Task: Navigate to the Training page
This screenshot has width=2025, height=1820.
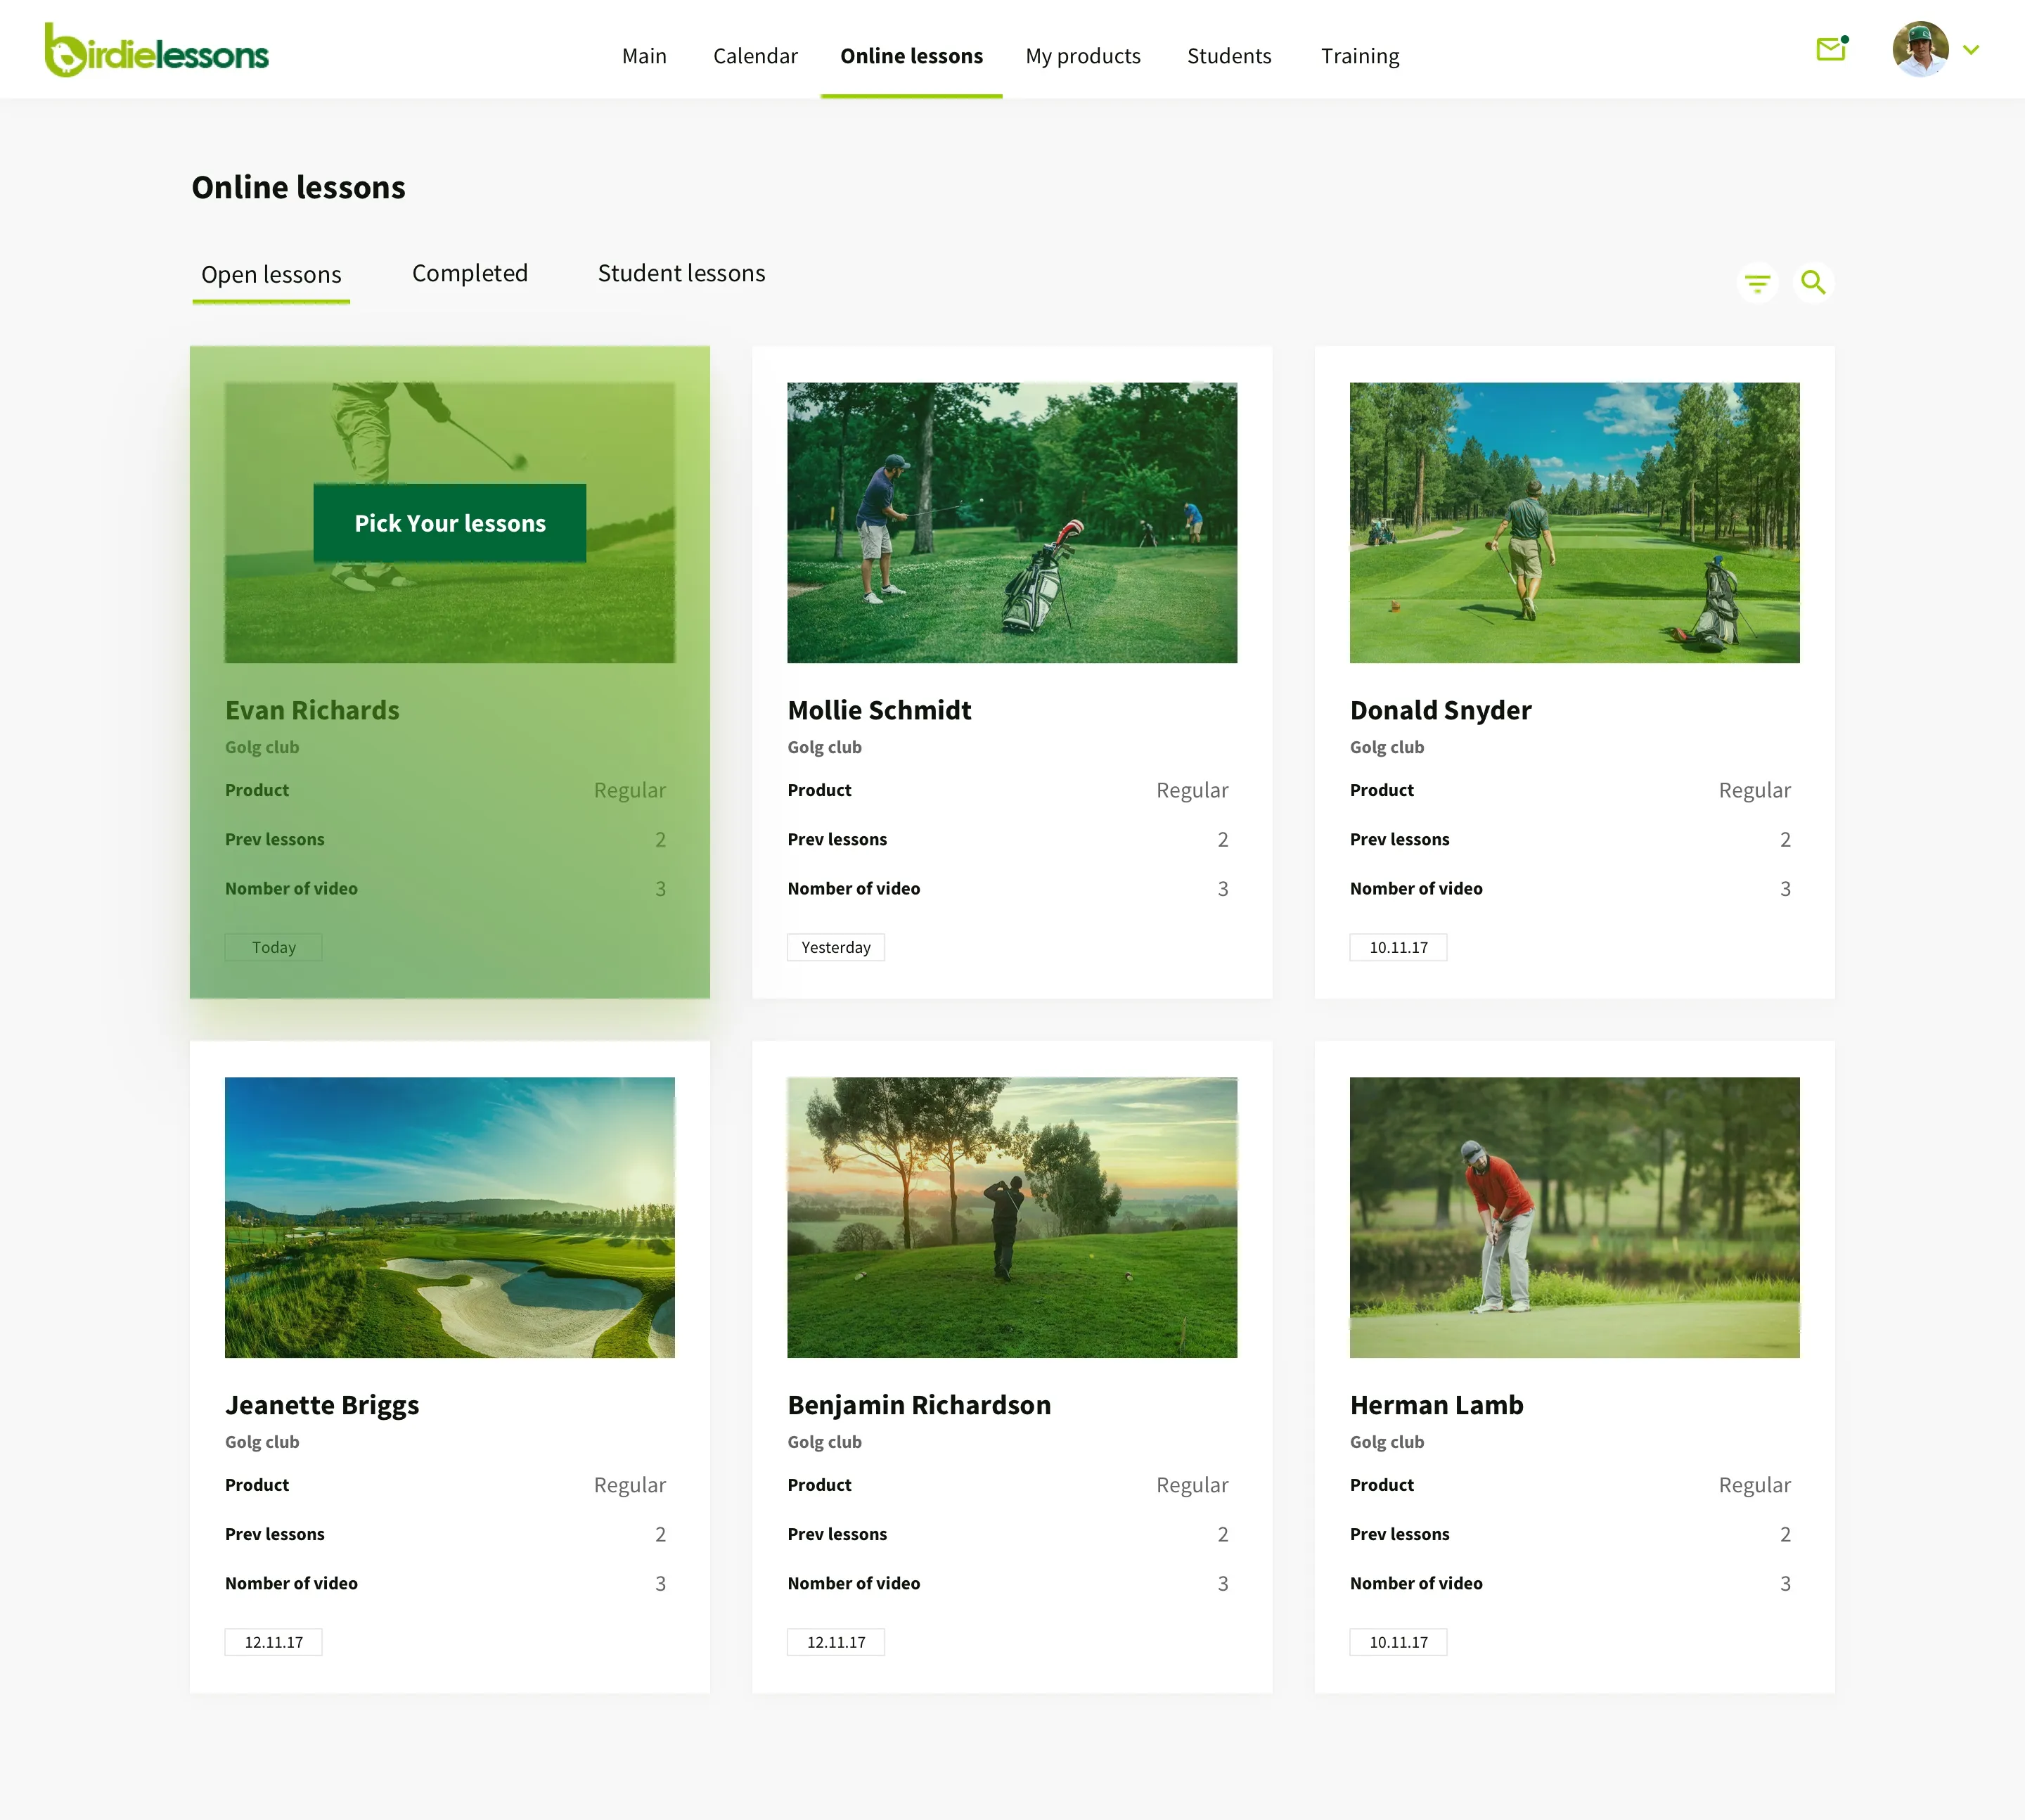Action: [1359, 56]
